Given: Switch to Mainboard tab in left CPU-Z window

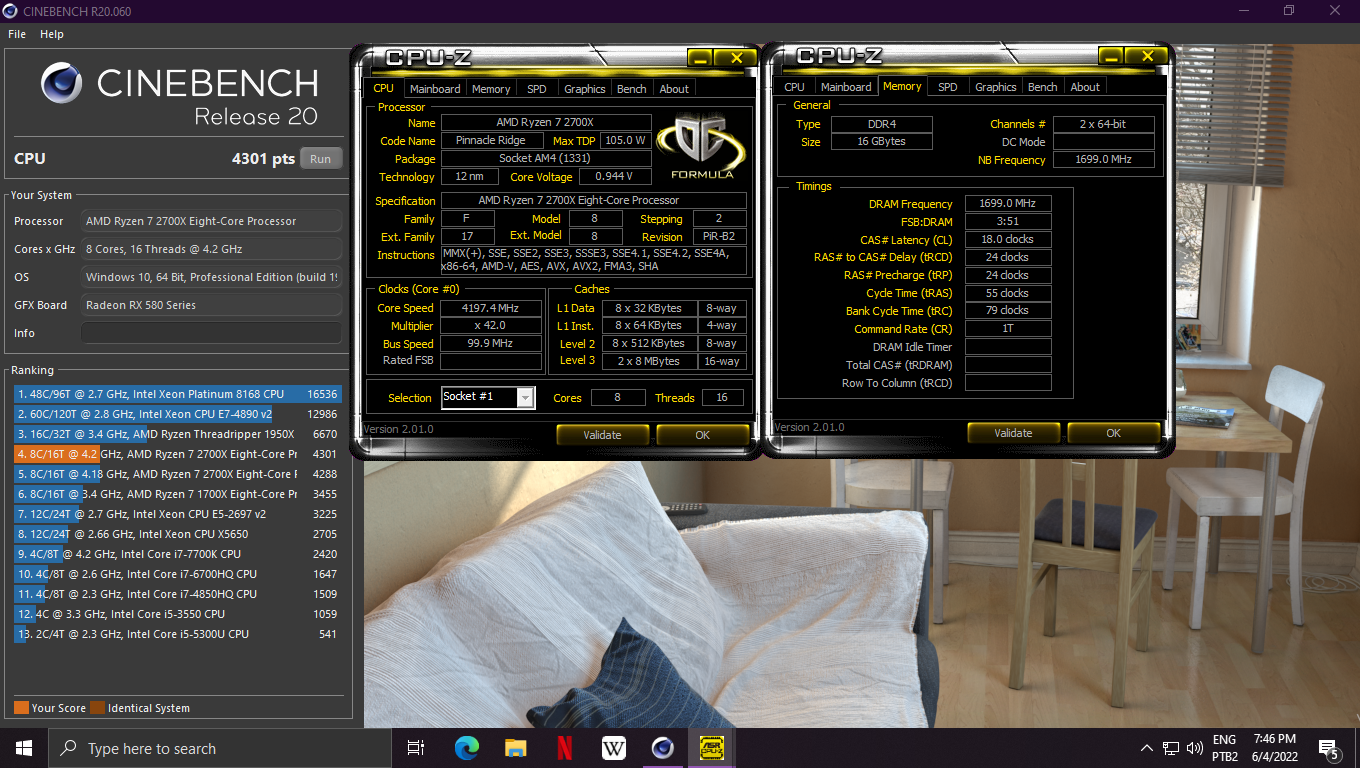Looking at the screenshot, I should 435,89.
